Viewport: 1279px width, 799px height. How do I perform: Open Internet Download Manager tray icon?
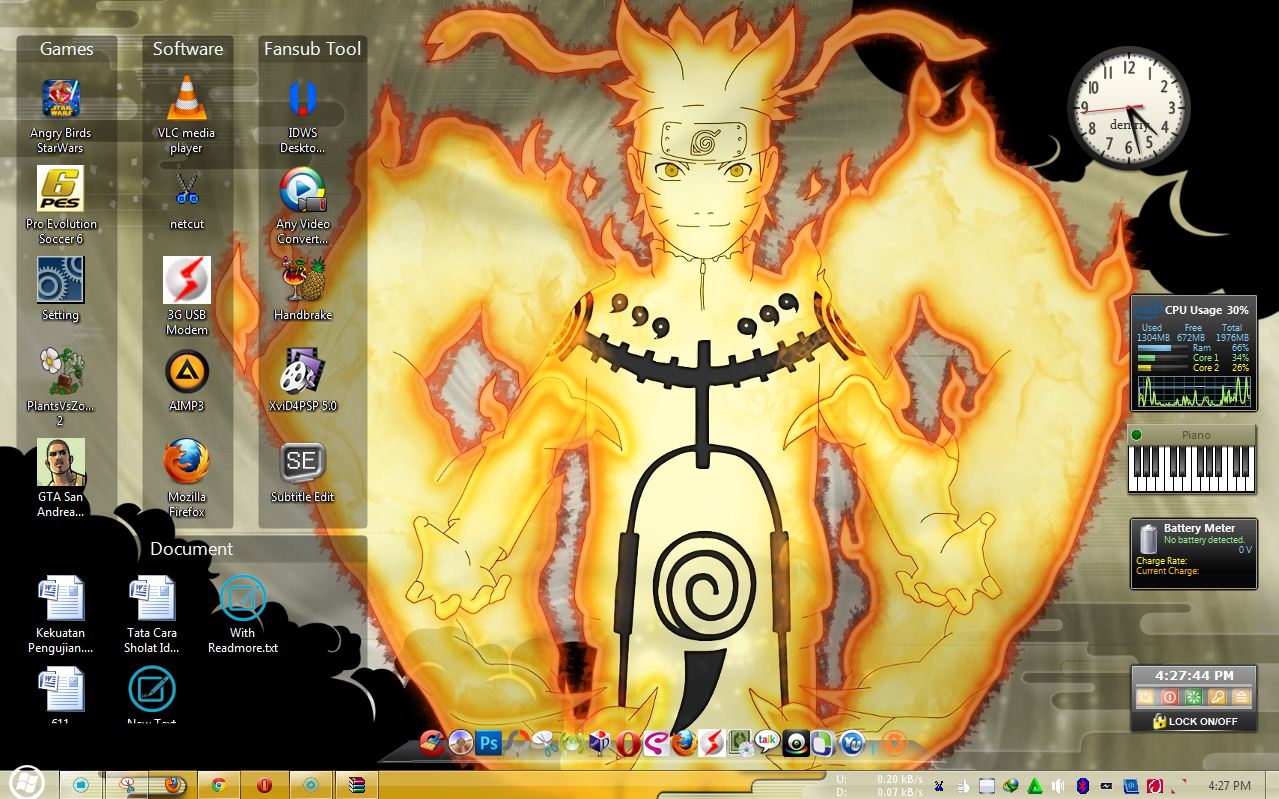point(1011,786)
